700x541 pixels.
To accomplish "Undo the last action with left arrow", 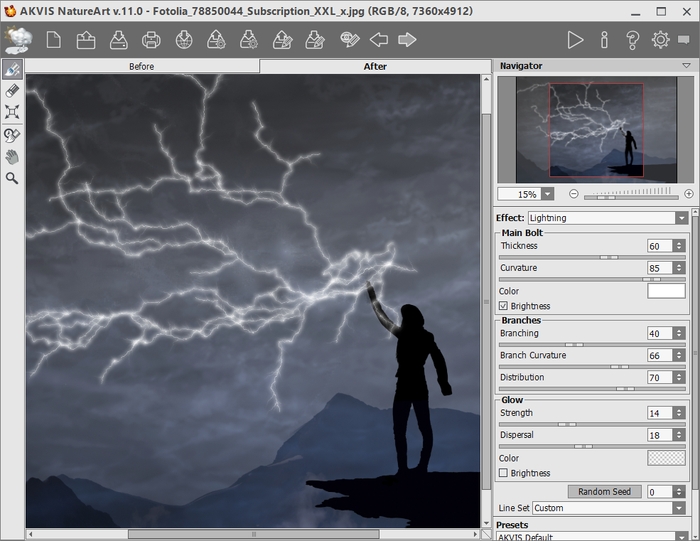I will [379, 40].
